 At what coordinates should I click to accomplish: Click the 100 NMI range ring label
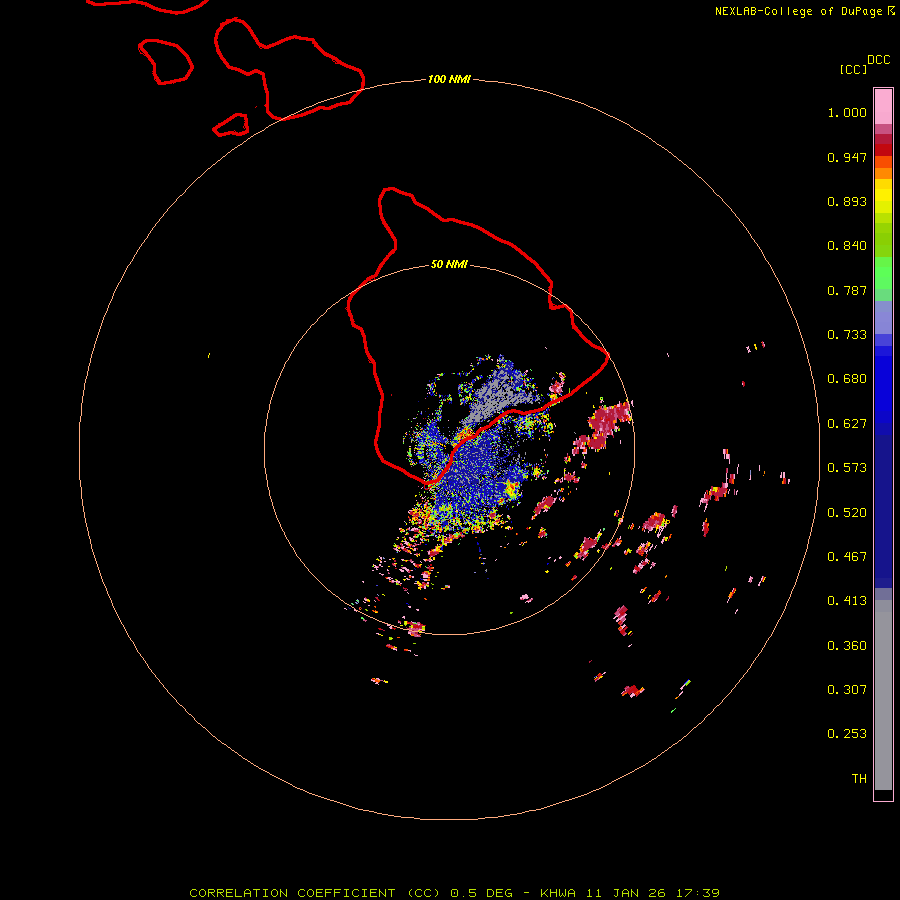449,79
